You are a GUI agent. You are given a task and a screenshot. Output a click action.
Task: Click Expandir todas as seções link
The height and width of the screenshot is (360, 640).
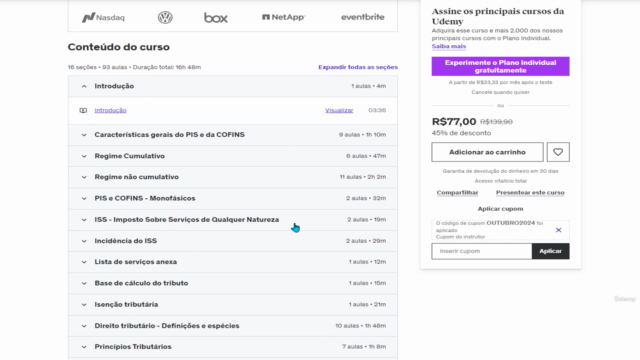point(358,67)
